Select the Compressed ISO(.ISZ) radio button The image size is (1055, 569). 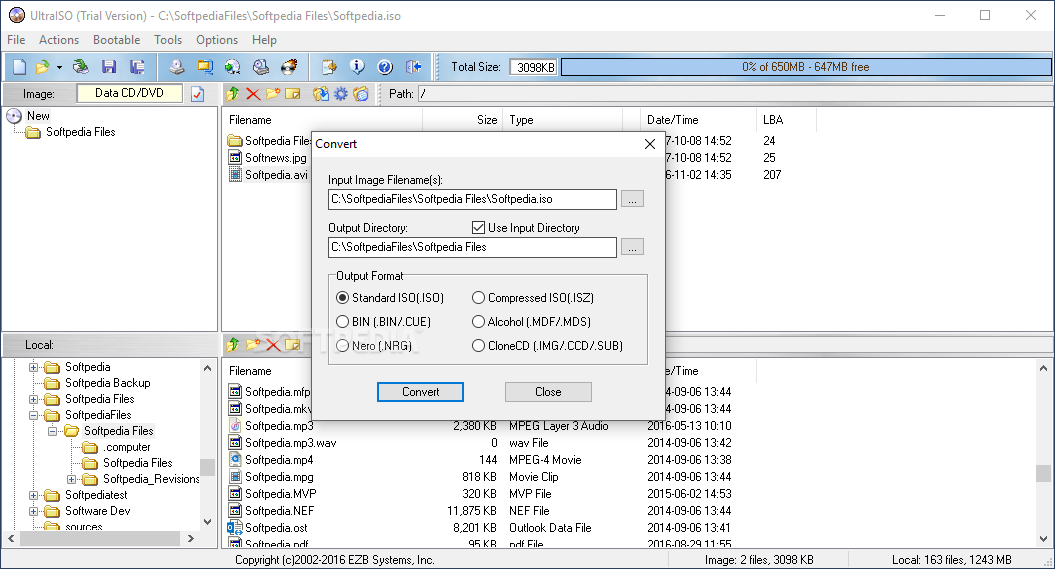click(478, 297)
